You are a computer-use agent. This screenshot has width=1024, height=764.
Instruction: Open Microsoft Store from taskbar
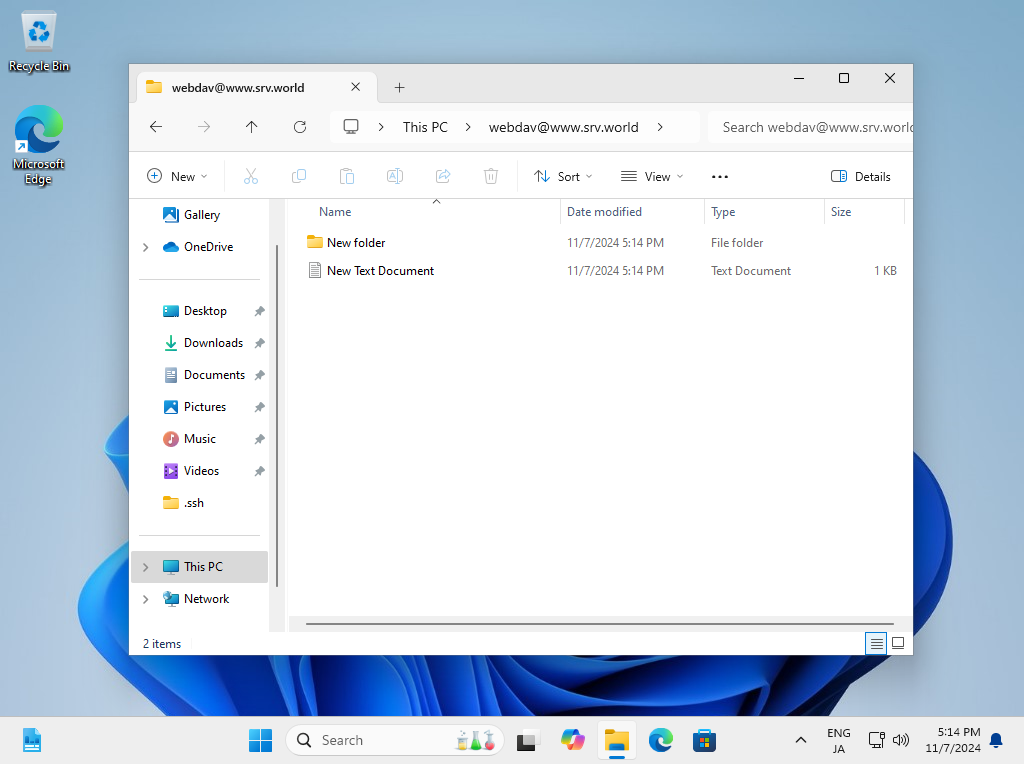point(704,740)
